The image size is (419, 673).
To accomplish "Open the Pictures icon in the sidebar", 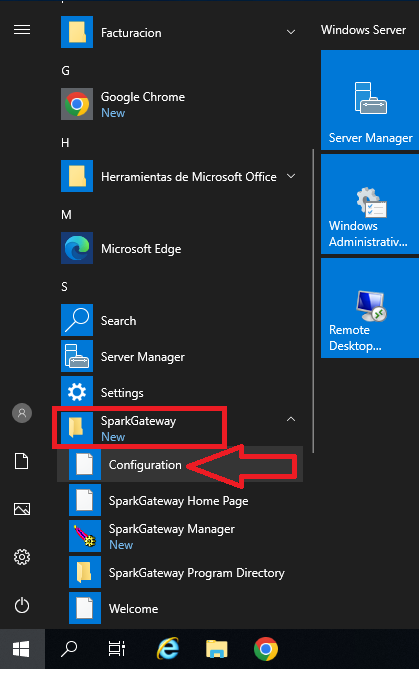I will pyautogui.click(x=22, y=509).
